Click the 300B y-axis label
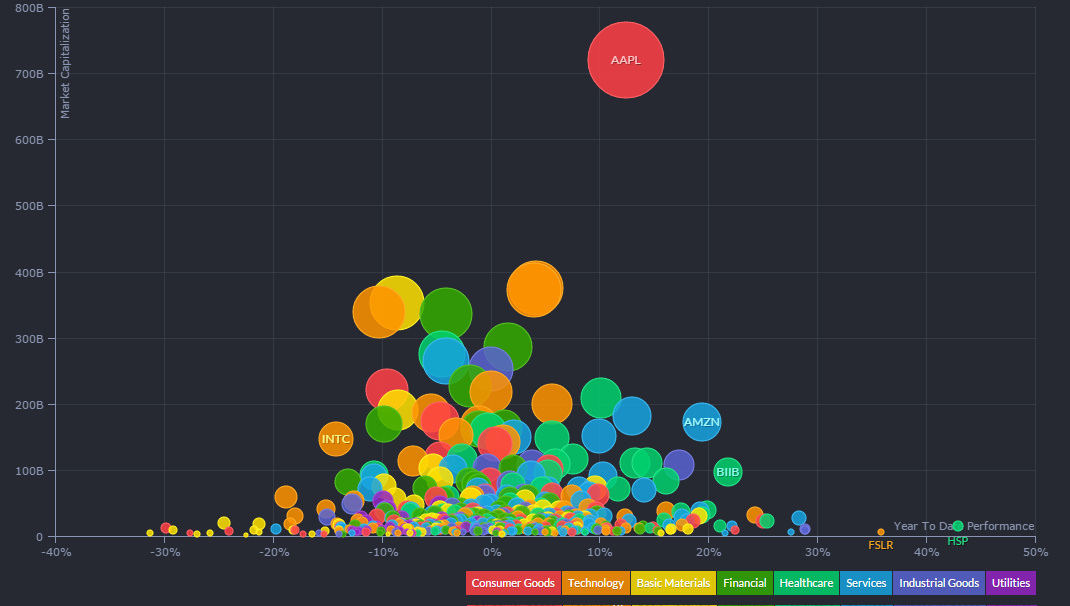1070x606 pixels. pos(29,339)
